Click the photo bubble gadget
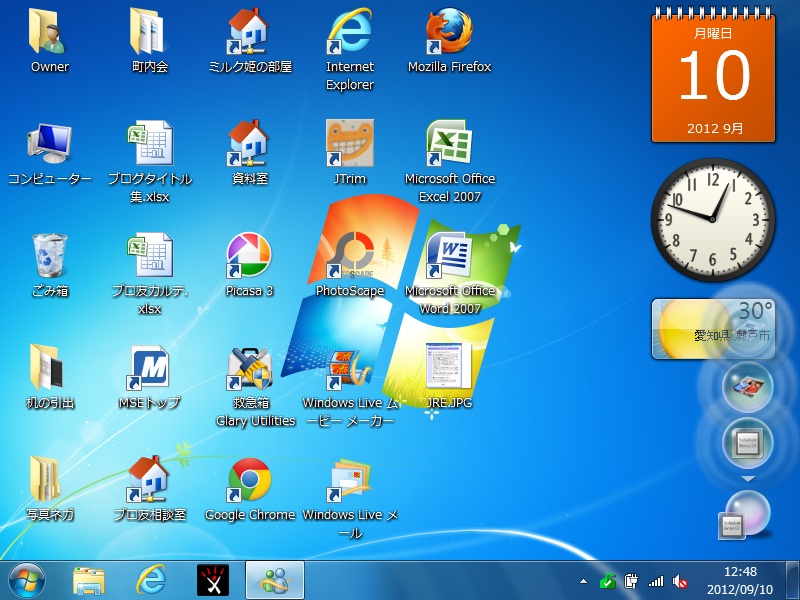 (x=748, y=386)
